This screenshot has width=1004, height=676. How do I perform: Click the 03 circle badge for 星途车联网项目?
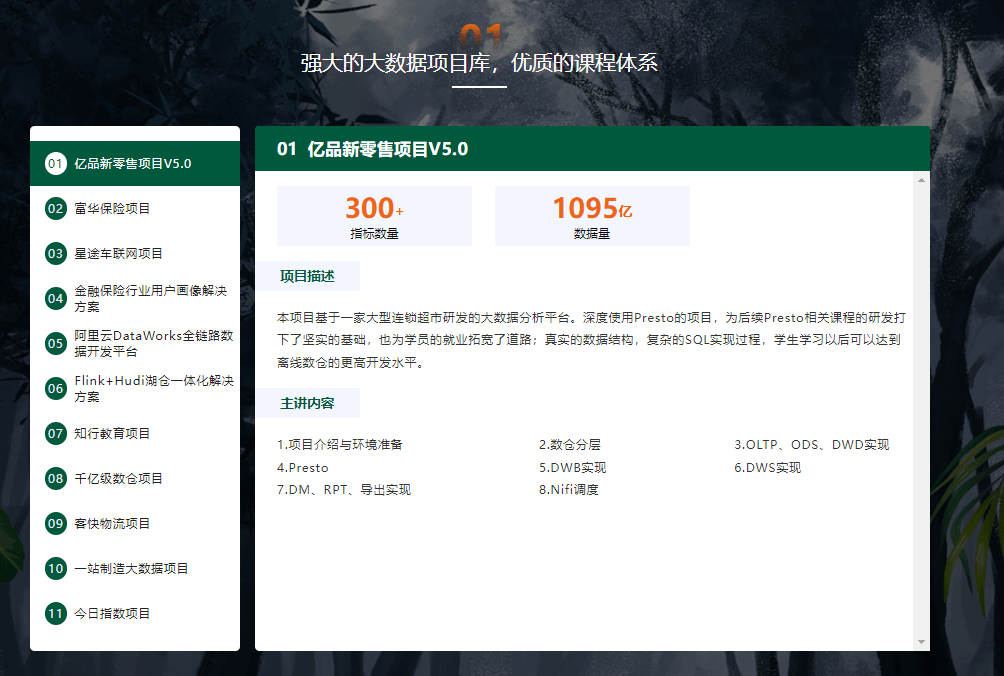(56, 254)
